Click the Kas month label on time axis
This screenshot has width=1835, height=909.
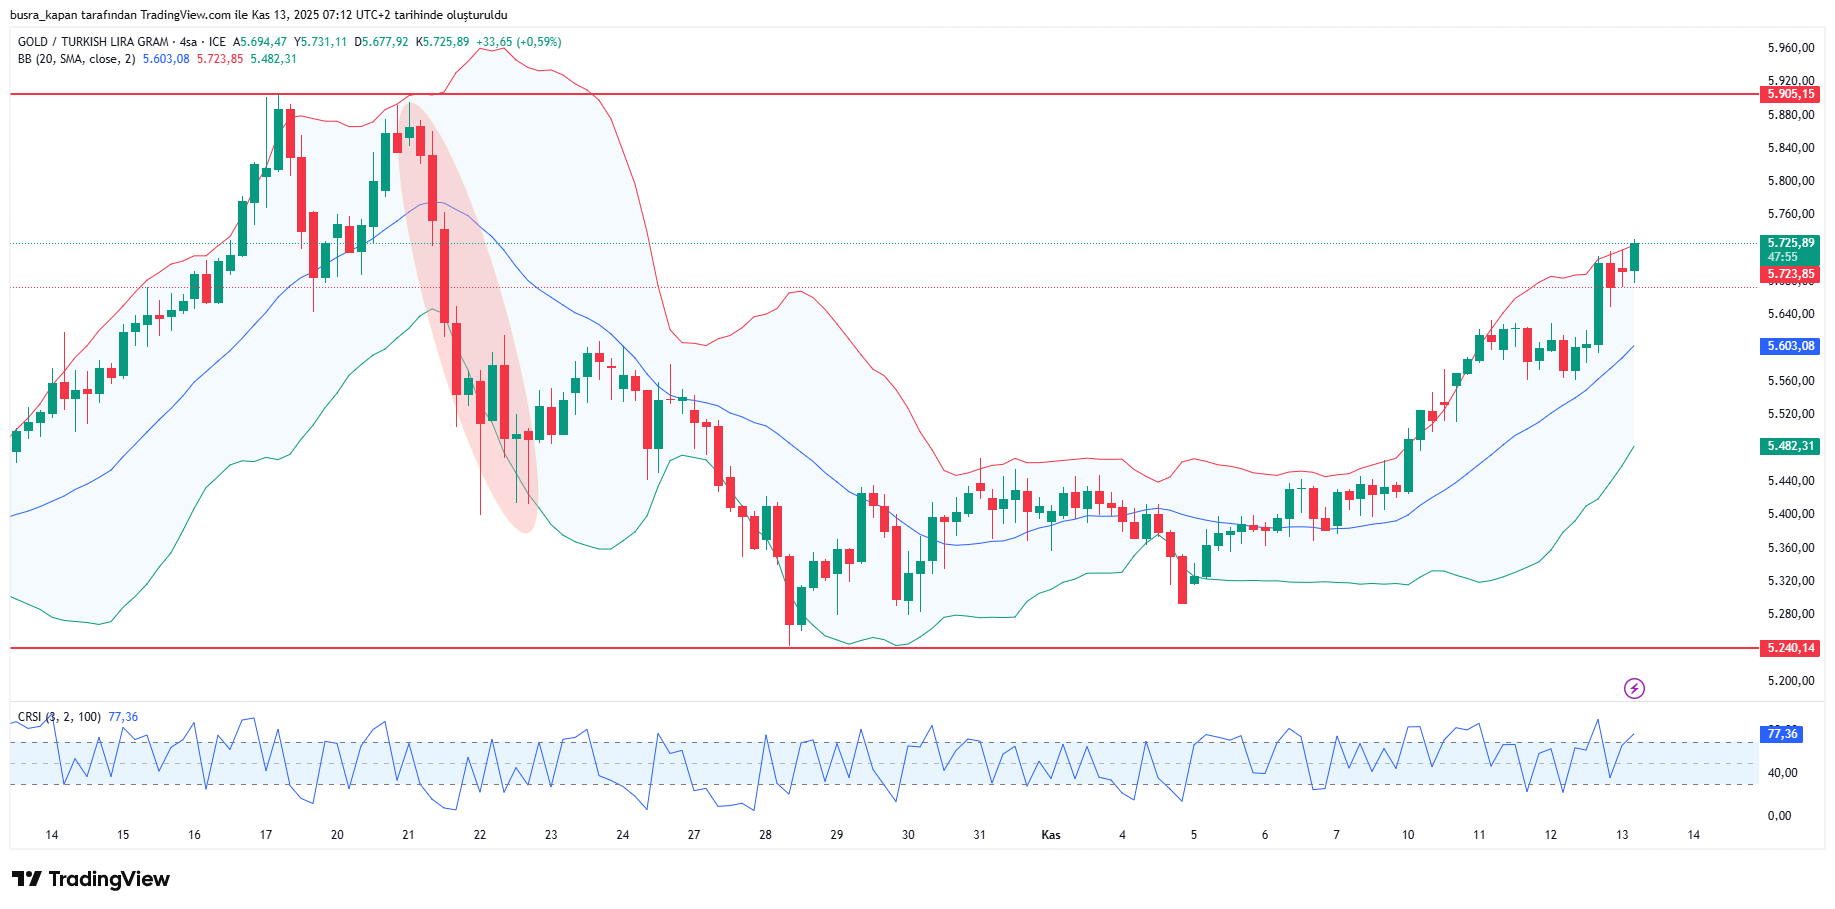click(x=1051, y=835)
